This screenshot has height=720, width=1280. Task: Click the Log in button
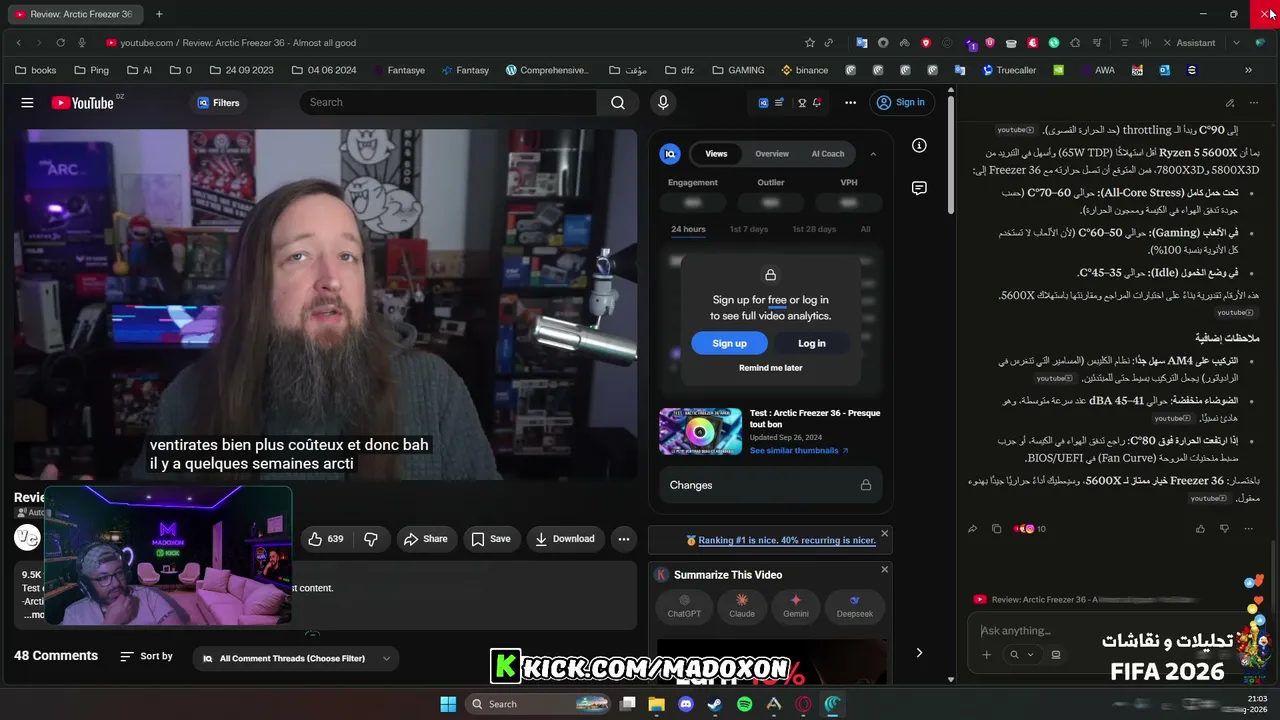point(812,343)
